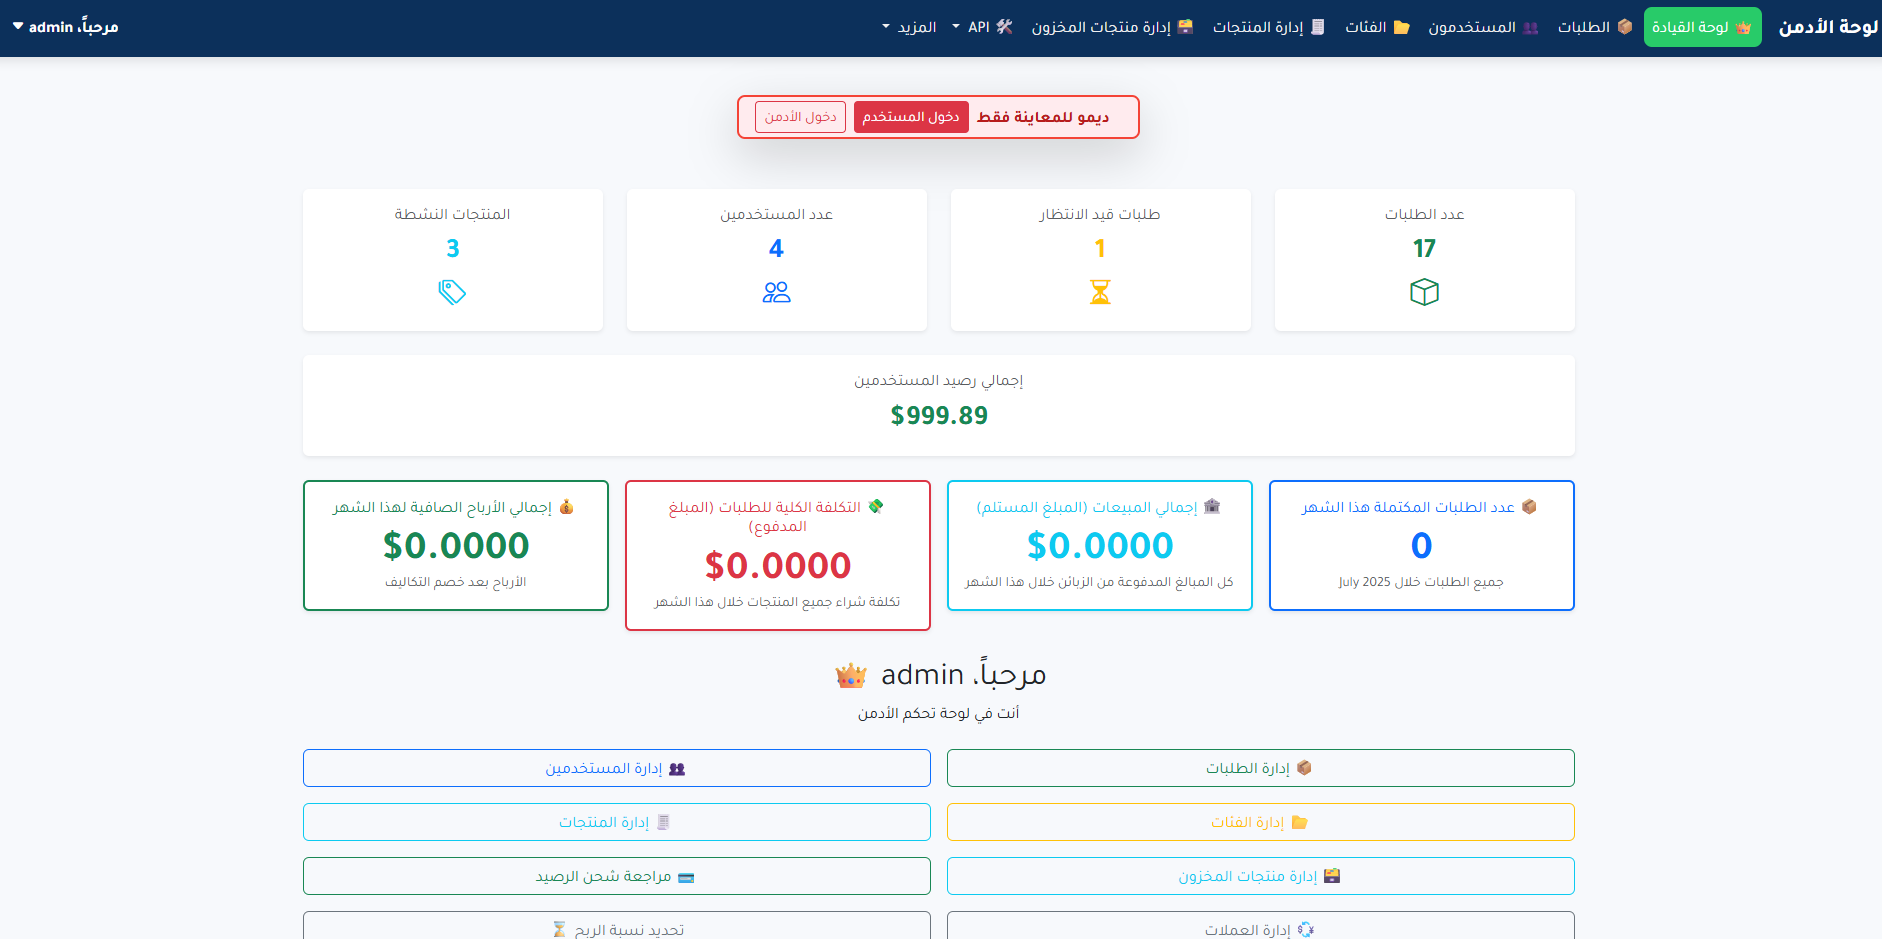This screenshot has width=1882, height=939.
Task: Click the tag icon under active products
Action: point(452,292)
